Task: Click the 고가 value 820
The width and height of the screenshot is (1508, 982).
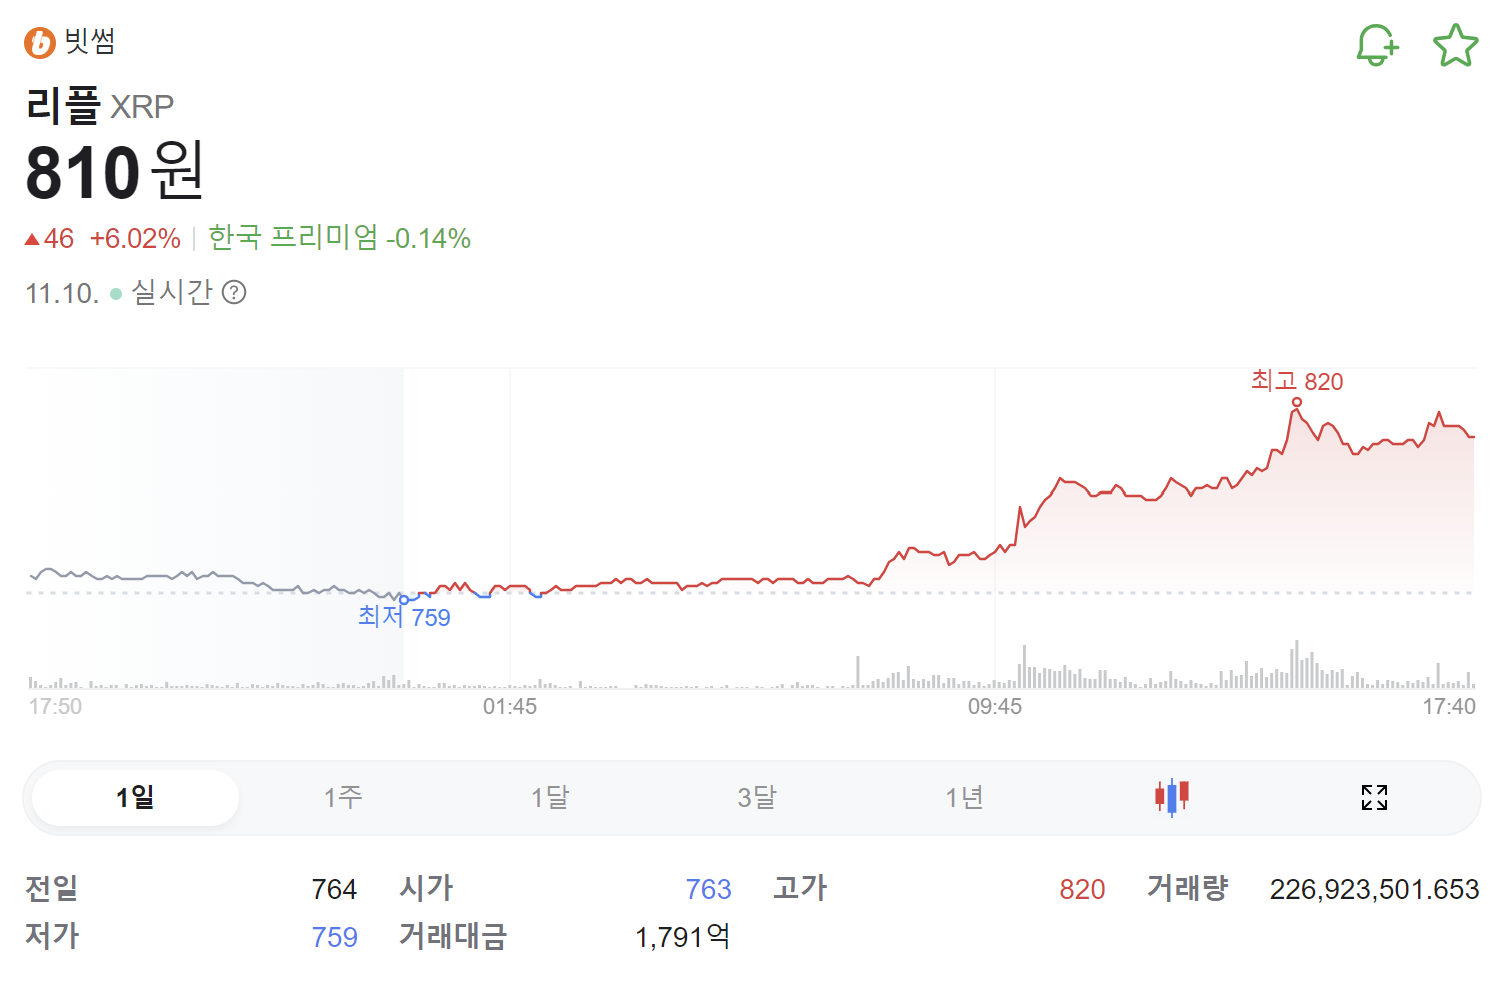Action: pyautogui.click(x=1082, y=888)
